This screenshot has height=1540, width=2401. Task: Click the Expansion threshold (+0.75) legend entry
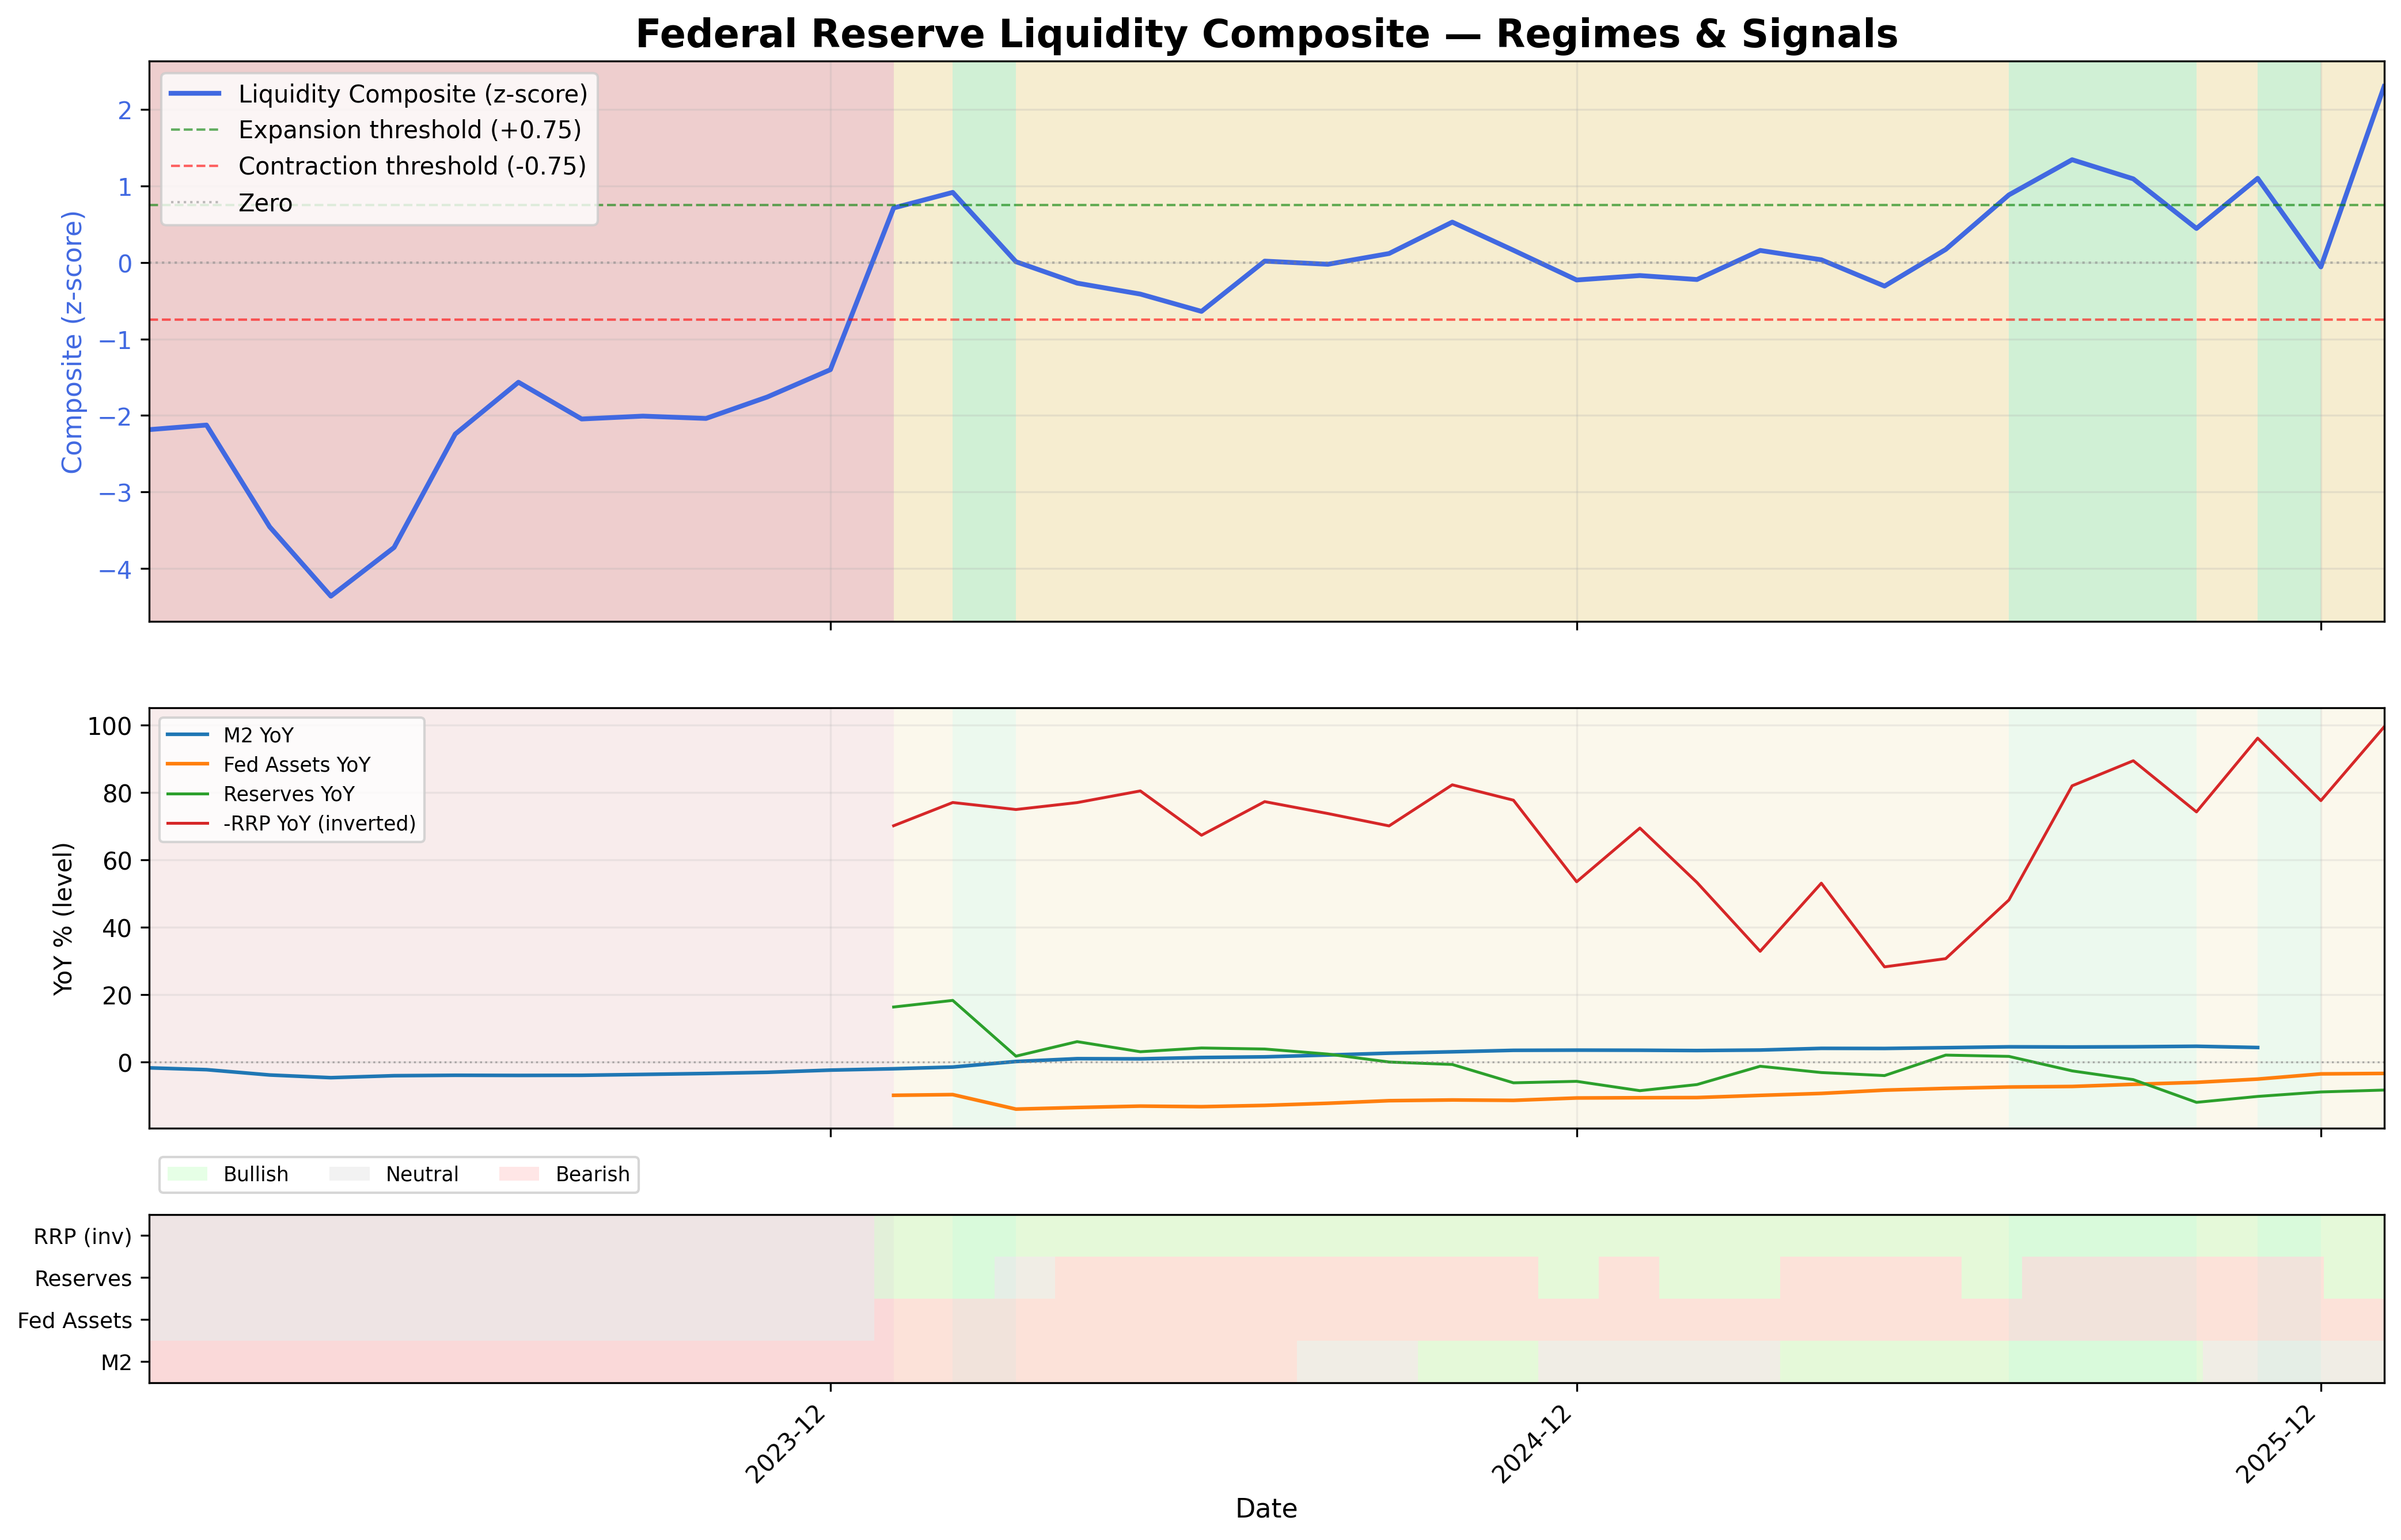tap(409, 130)
